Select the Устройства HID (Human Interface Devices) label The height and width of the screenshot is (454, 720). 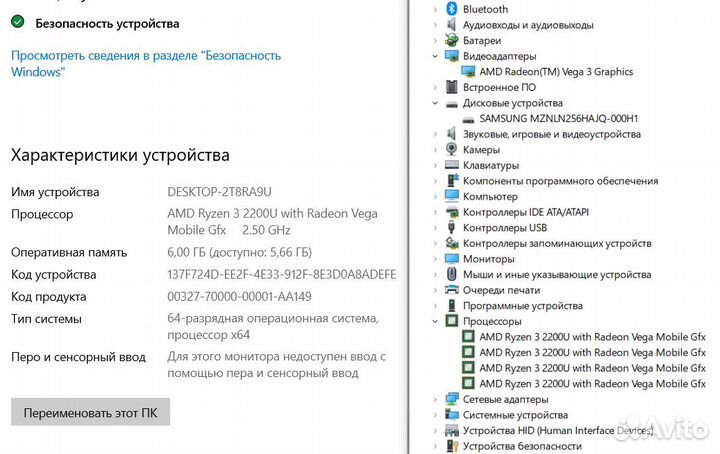click(x=558, y=431)
